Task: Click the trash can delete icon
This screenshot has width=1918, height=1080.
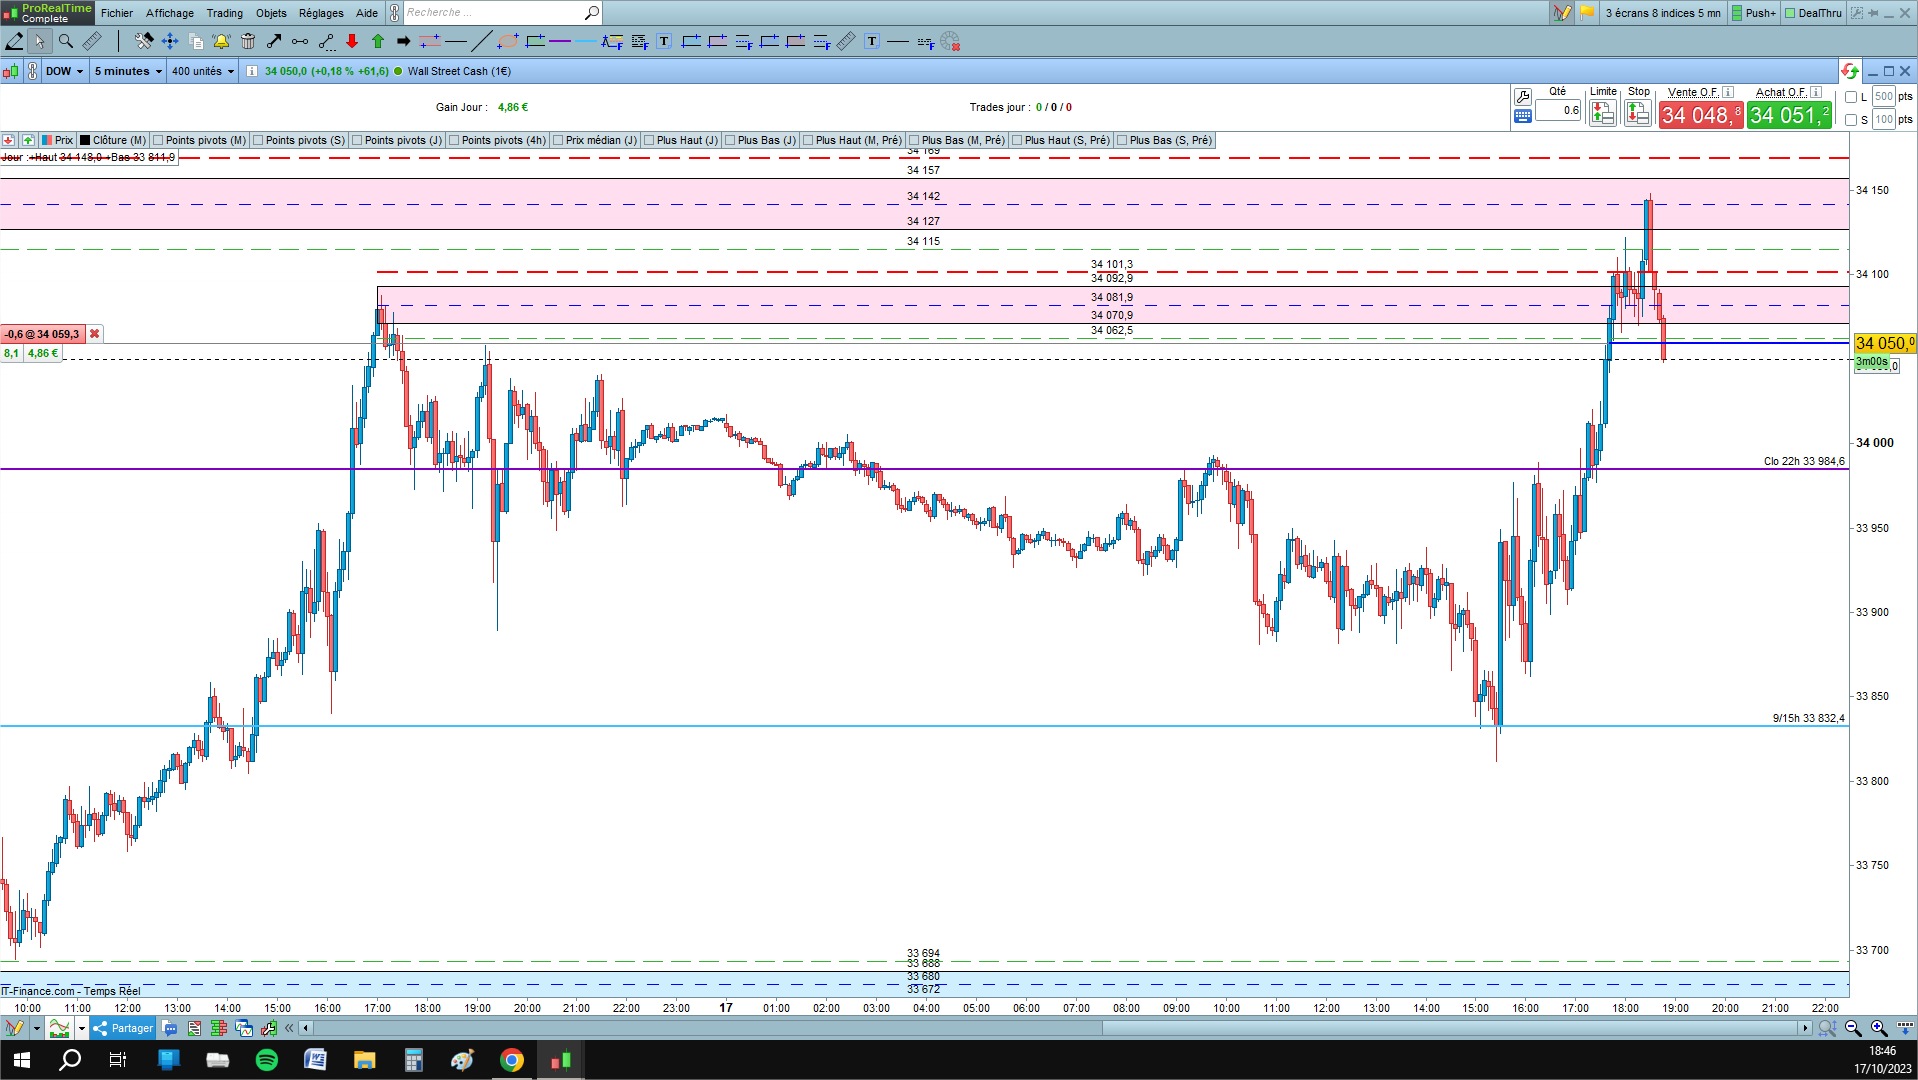Action: click(x=248, y=41)
